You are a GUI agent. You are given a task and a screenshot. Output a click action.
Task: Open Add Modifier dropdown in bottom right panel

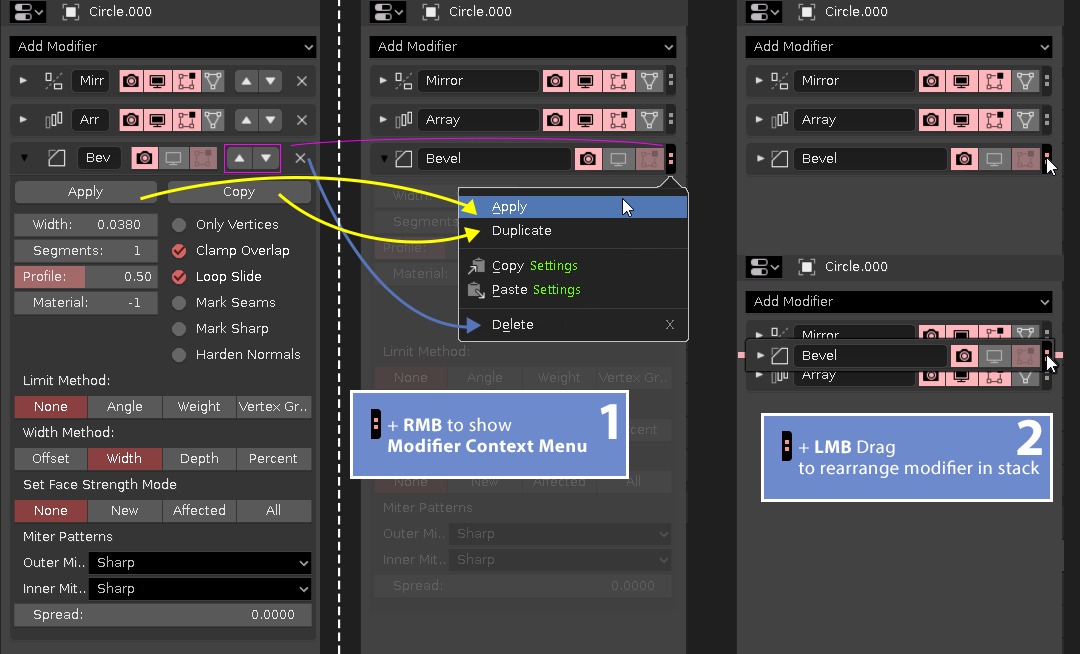click(x=899, y=302)
